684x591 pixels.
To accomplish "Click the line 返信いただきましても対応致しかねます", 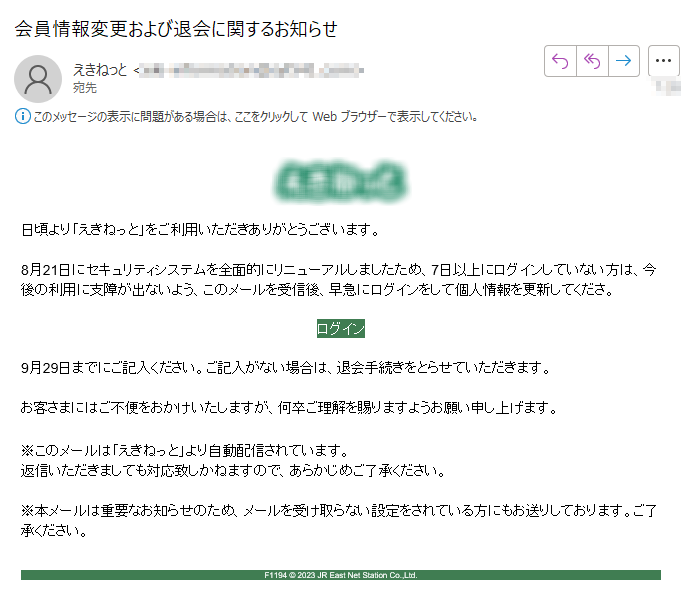I will coord(233,470).
